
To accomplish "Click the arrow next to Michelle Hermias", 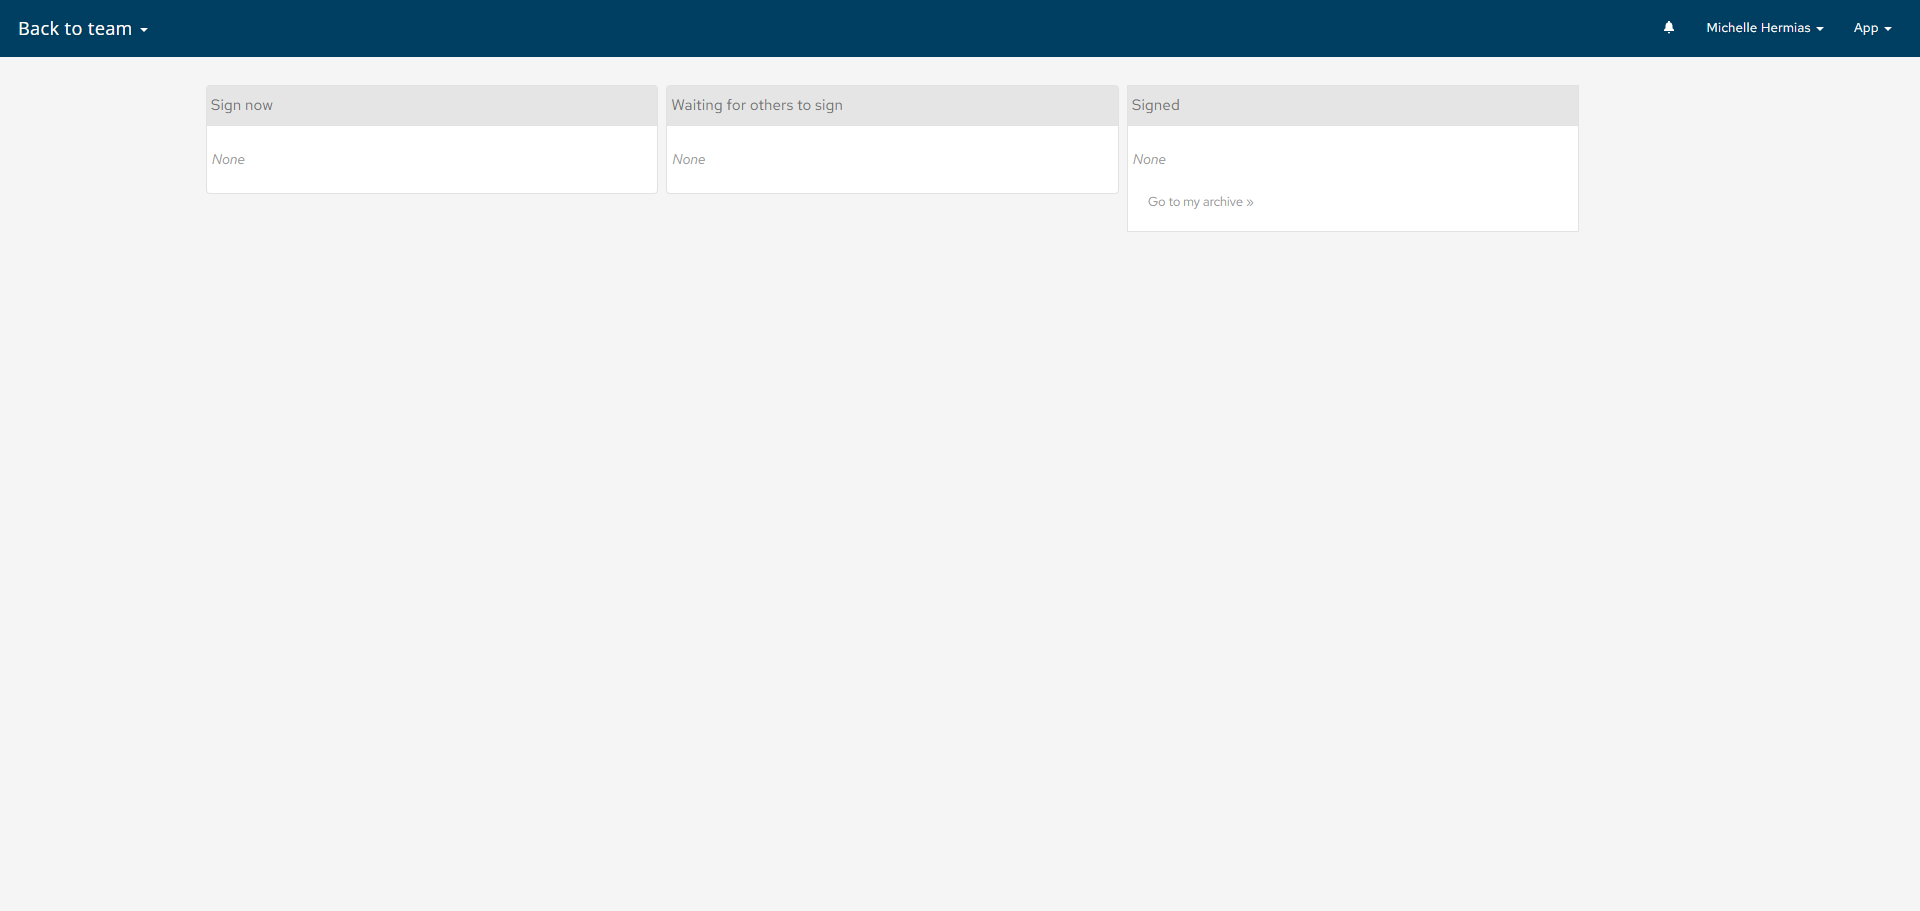I will [x=1820, y=29].
